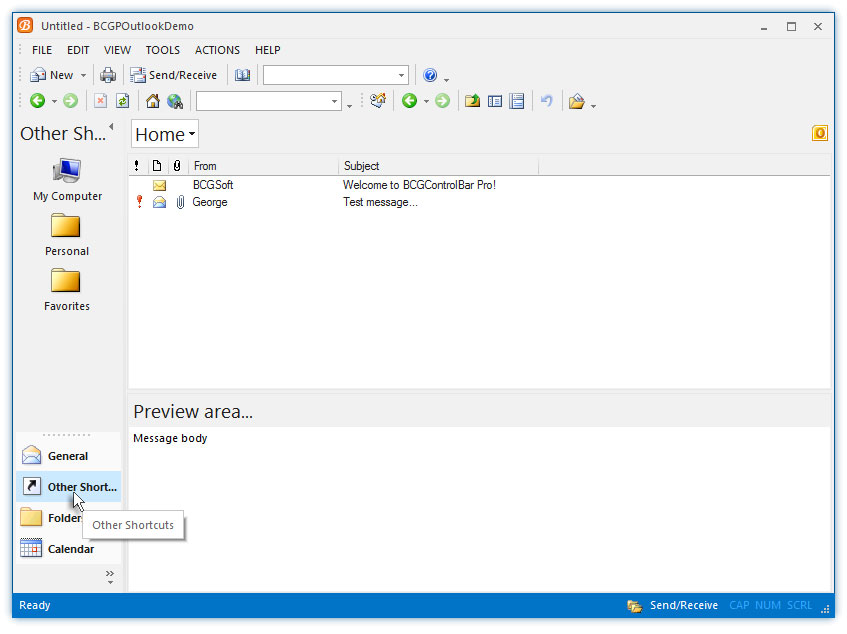The height and width of the screenshot is (634, 847).
Task: Expand navigation pane configure buttons chevron
Action: coord(110,575)
